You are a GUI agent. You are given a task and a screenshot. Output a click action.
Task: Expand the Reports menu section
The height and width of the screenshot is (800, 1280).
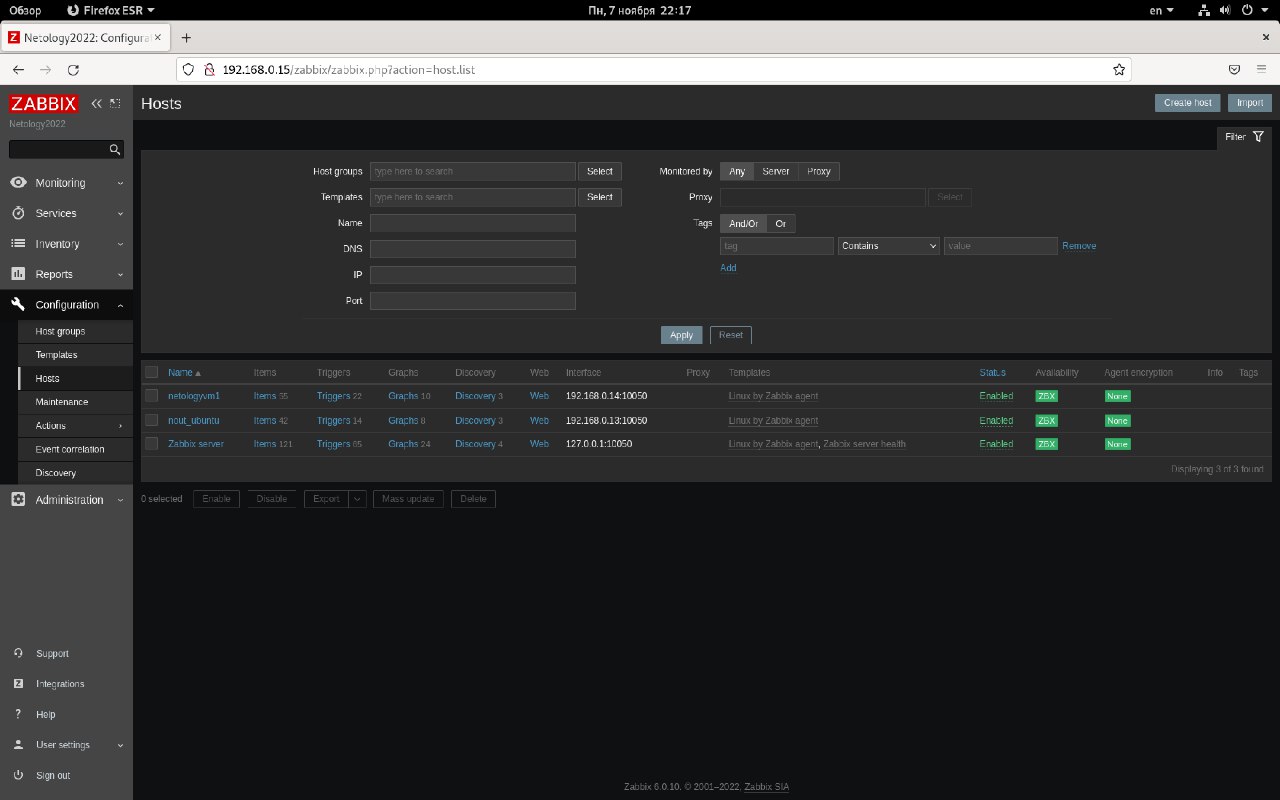(120, 274)
